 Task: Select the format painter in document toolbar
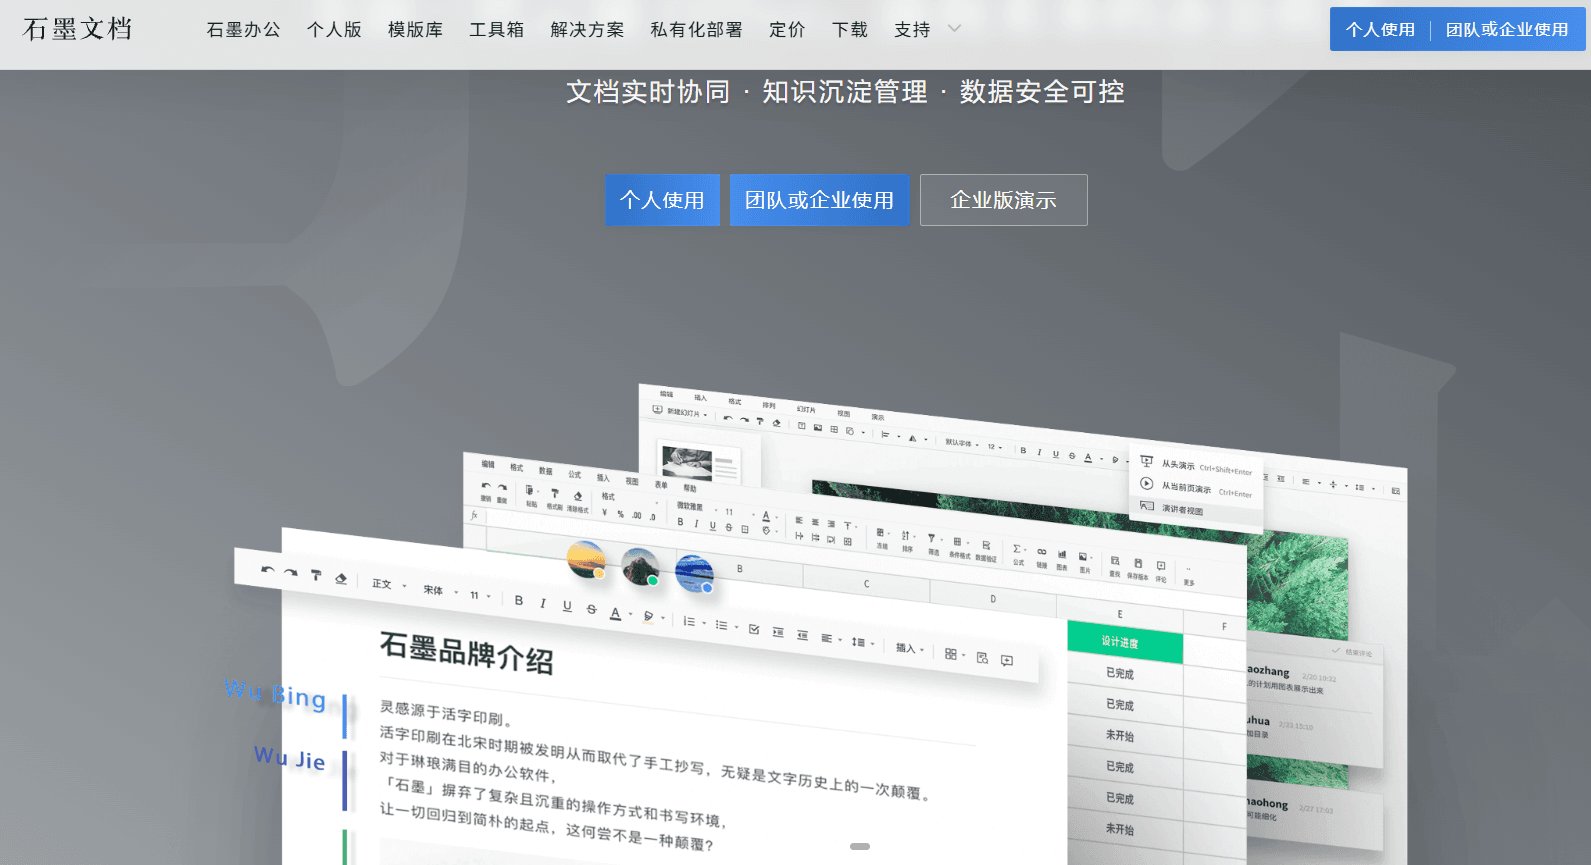[x=316, y=575]
